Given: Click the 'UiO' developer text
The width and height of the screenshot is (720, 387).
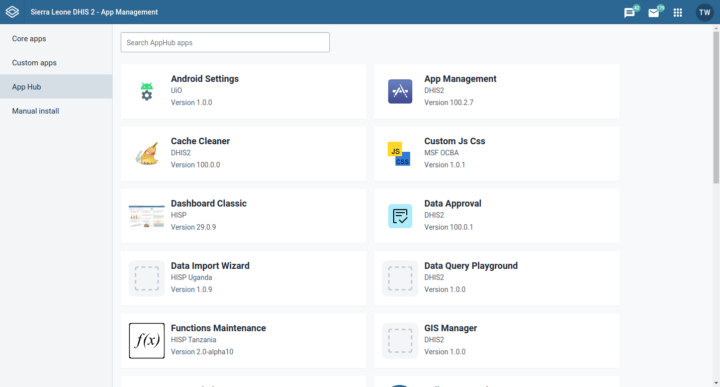Looking at the screenshot, I should [x=176, y=90].
